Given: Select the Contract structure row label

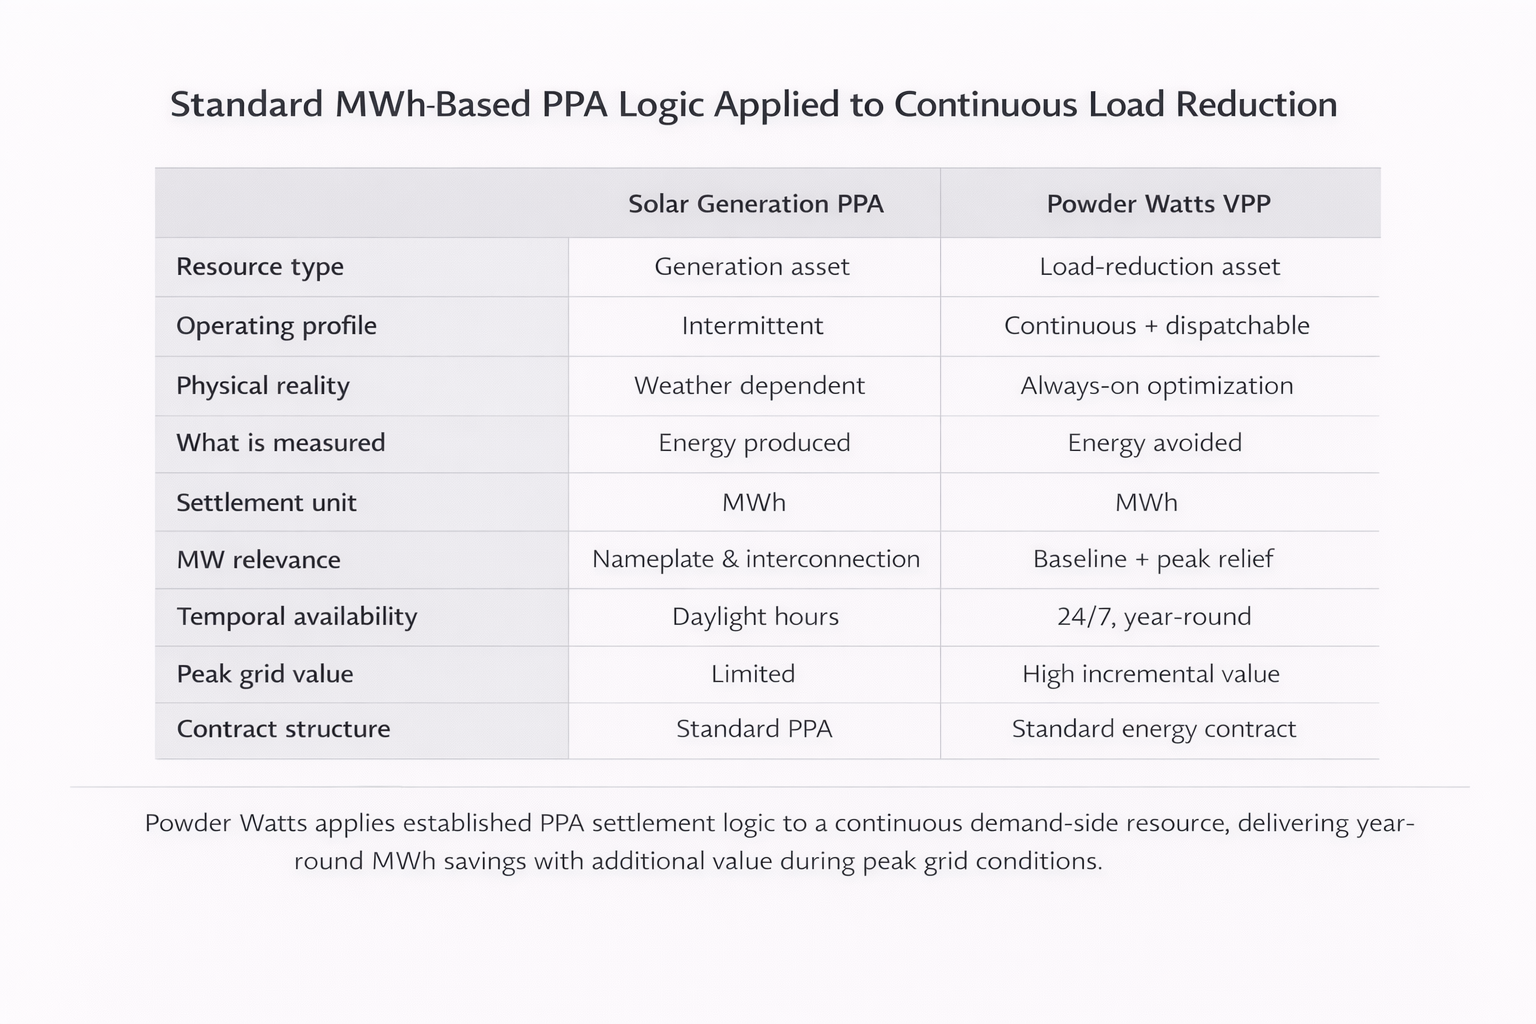Looking at the screenshot, I should click(283, 729).
